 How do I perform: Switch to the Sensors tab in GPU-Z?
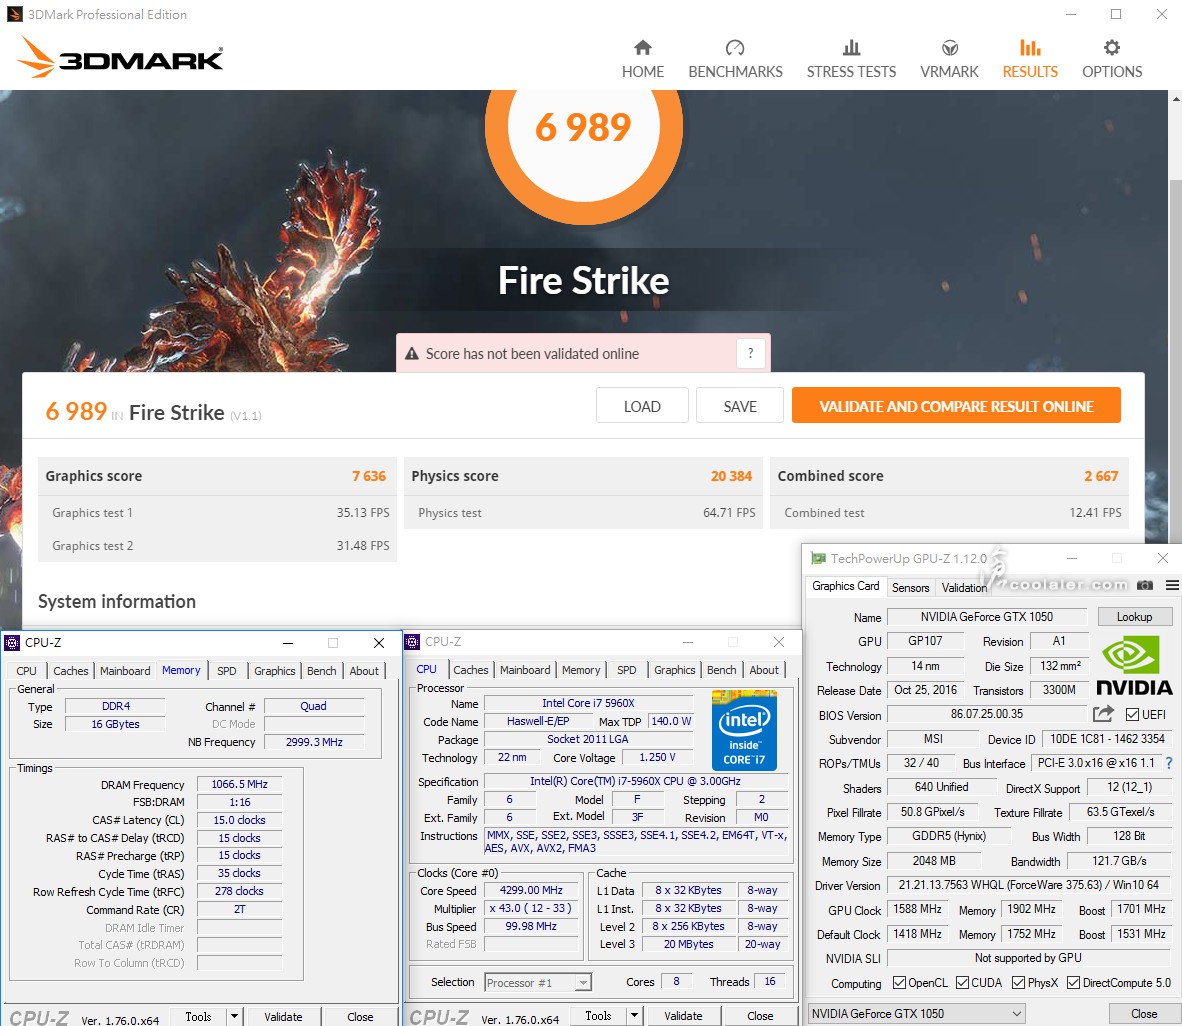click(910, 587)
